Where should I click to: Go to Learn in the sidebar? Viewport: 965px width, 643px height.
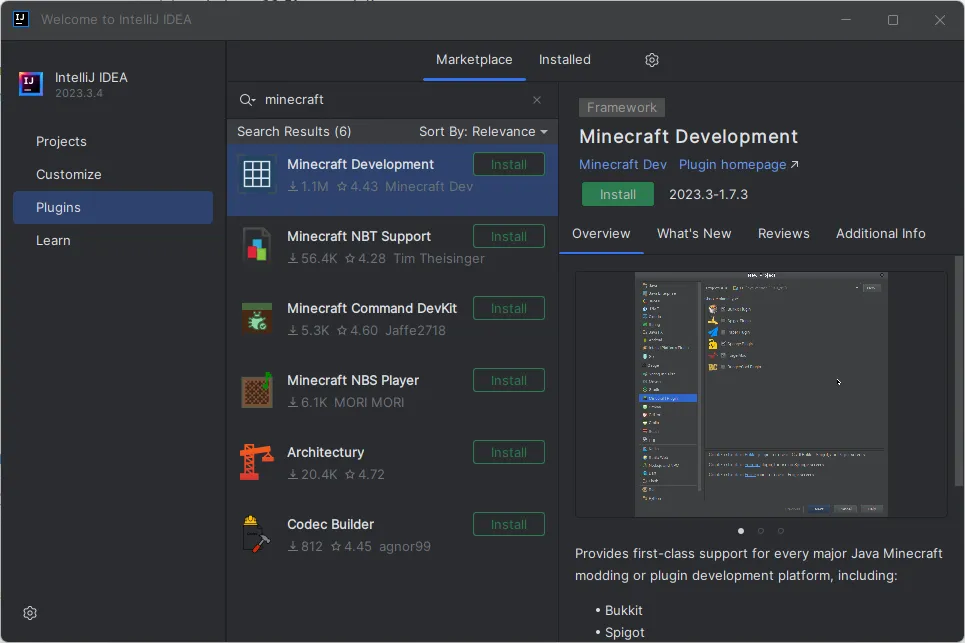click(x=113, y=241)
